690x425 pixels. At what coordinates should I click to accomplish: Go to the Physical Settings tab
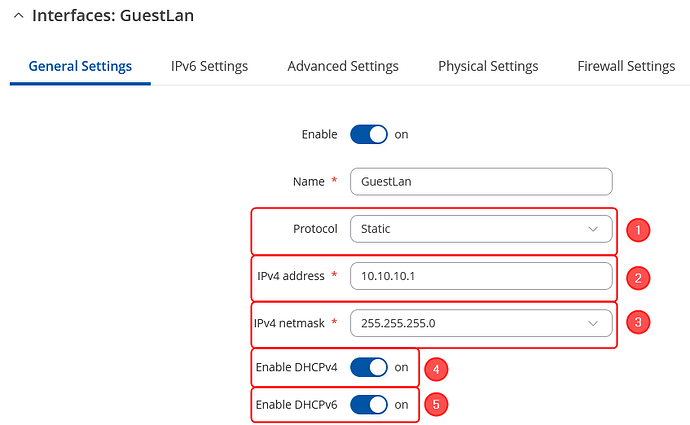tap(488, 66)
